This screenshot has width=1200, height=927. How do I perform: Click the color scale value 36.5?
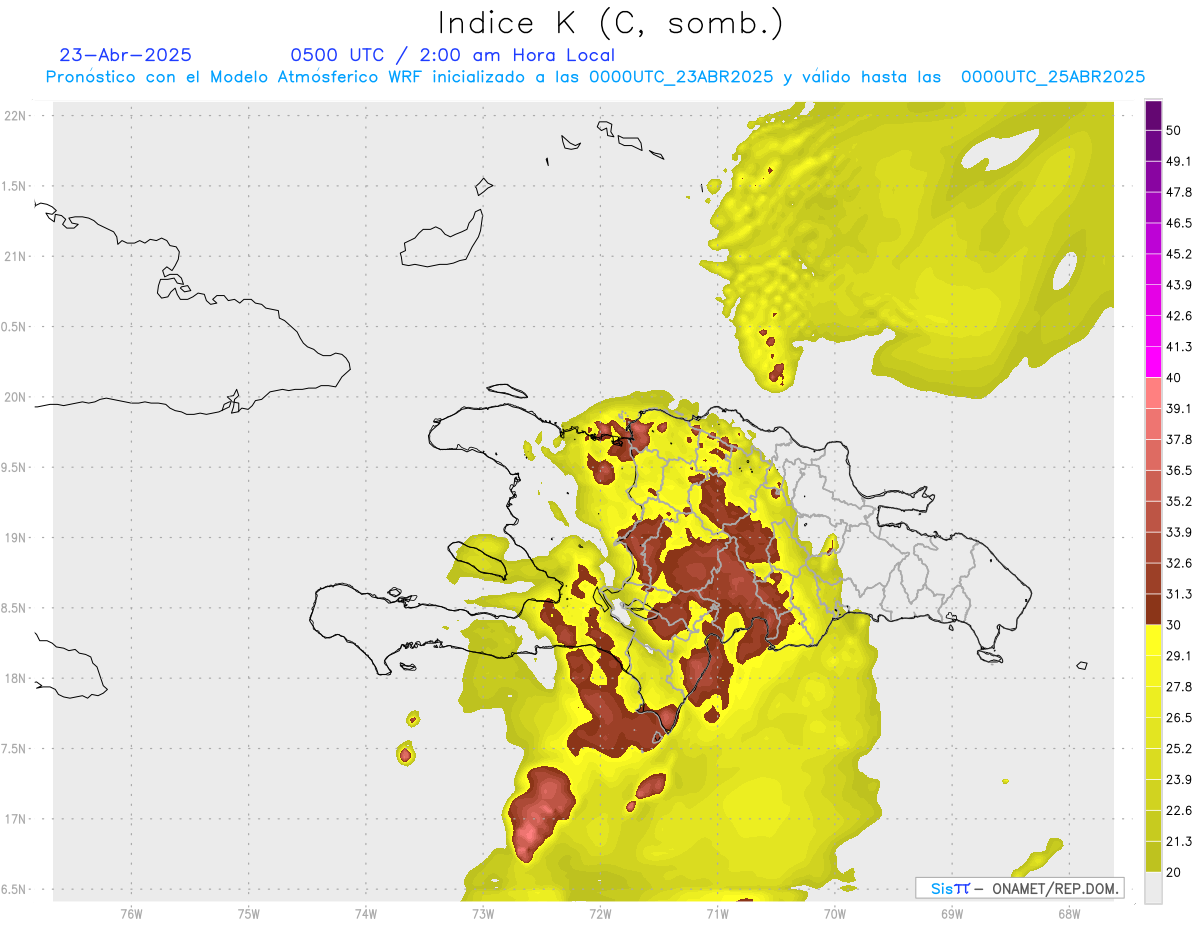[1179, 470]
